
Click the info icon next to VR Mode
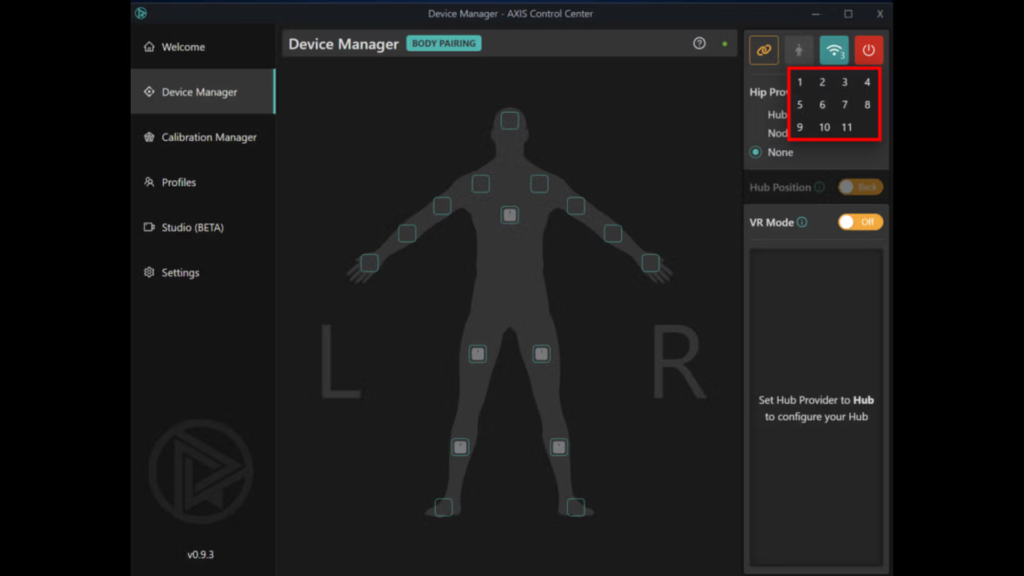[x=802, y=222]
